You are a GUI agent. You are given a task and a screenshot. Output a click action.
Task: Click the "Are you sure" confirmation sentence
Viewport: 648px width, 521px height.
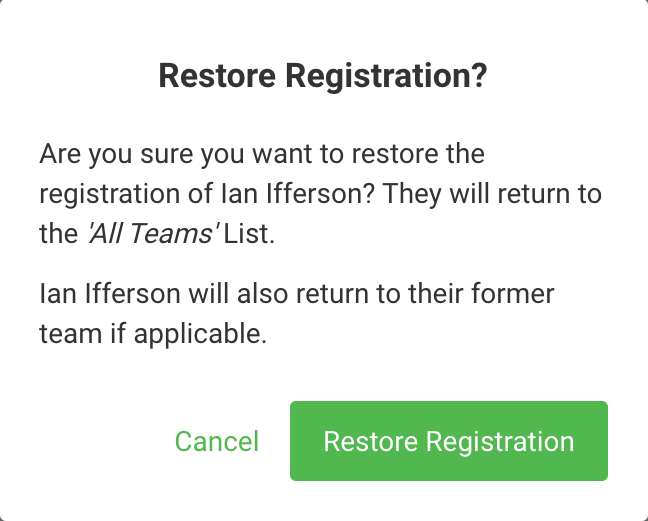(262, 155)
